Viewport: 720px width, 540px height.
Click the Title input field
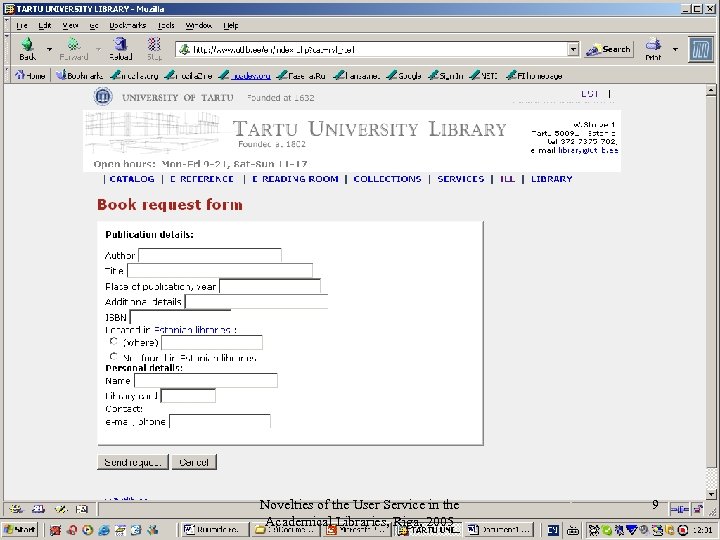coord(220,270)
